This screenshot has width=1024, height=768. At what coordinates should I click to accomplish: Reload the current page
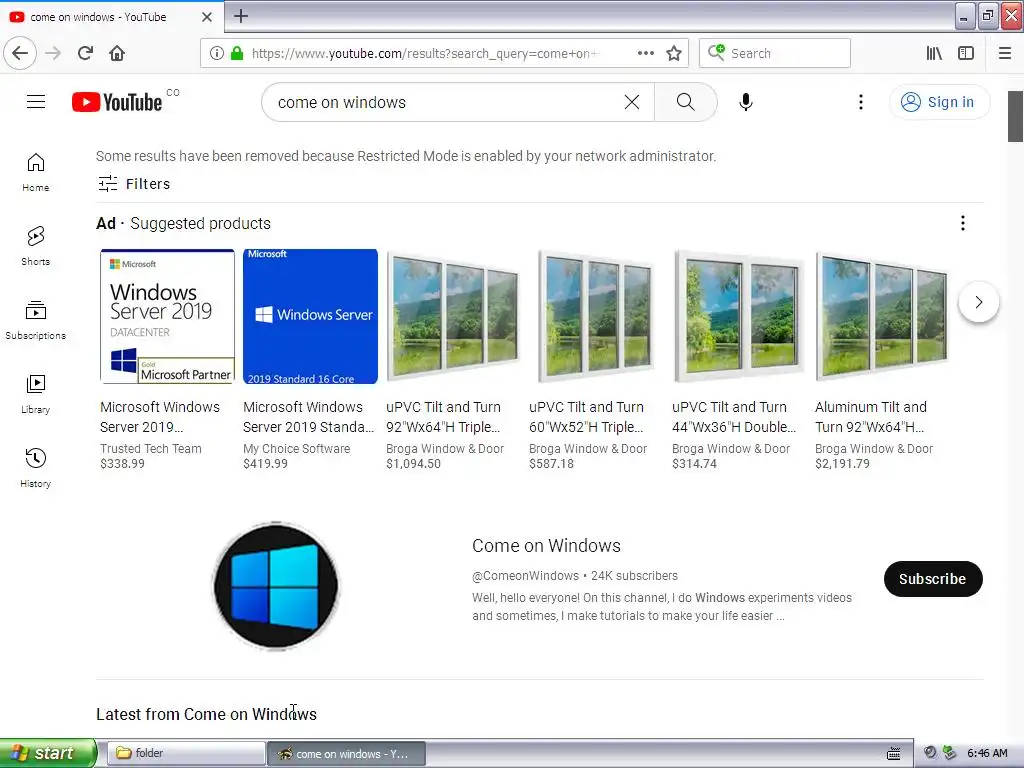tap(85, 53)
